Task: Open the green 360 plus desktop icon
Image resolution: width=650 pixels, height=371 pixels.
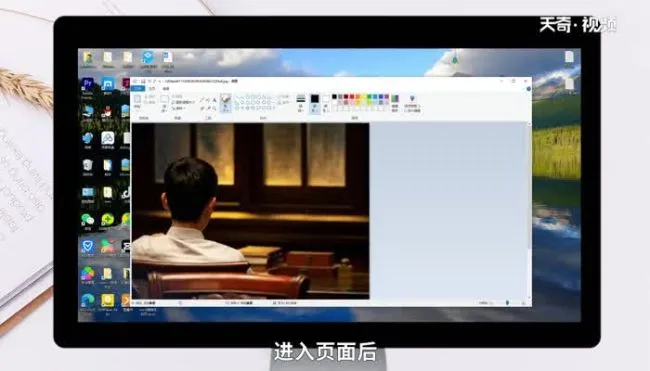Action: [x=108, y=219]
